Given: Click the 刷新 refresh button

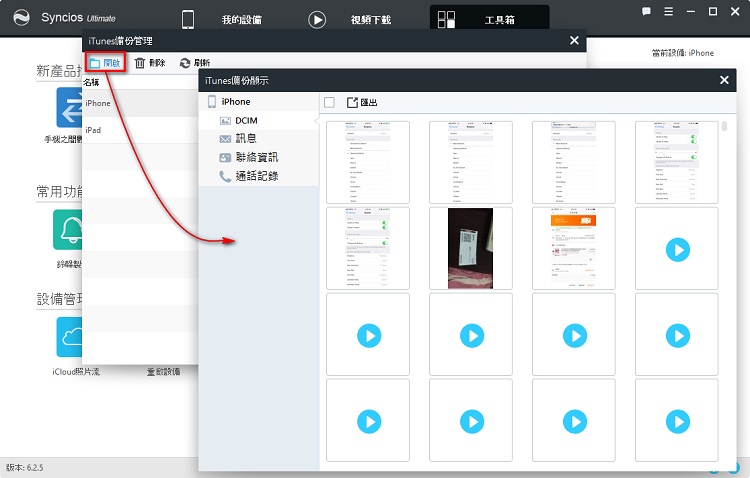Looking at the screenshot, I should coord(195,63).
